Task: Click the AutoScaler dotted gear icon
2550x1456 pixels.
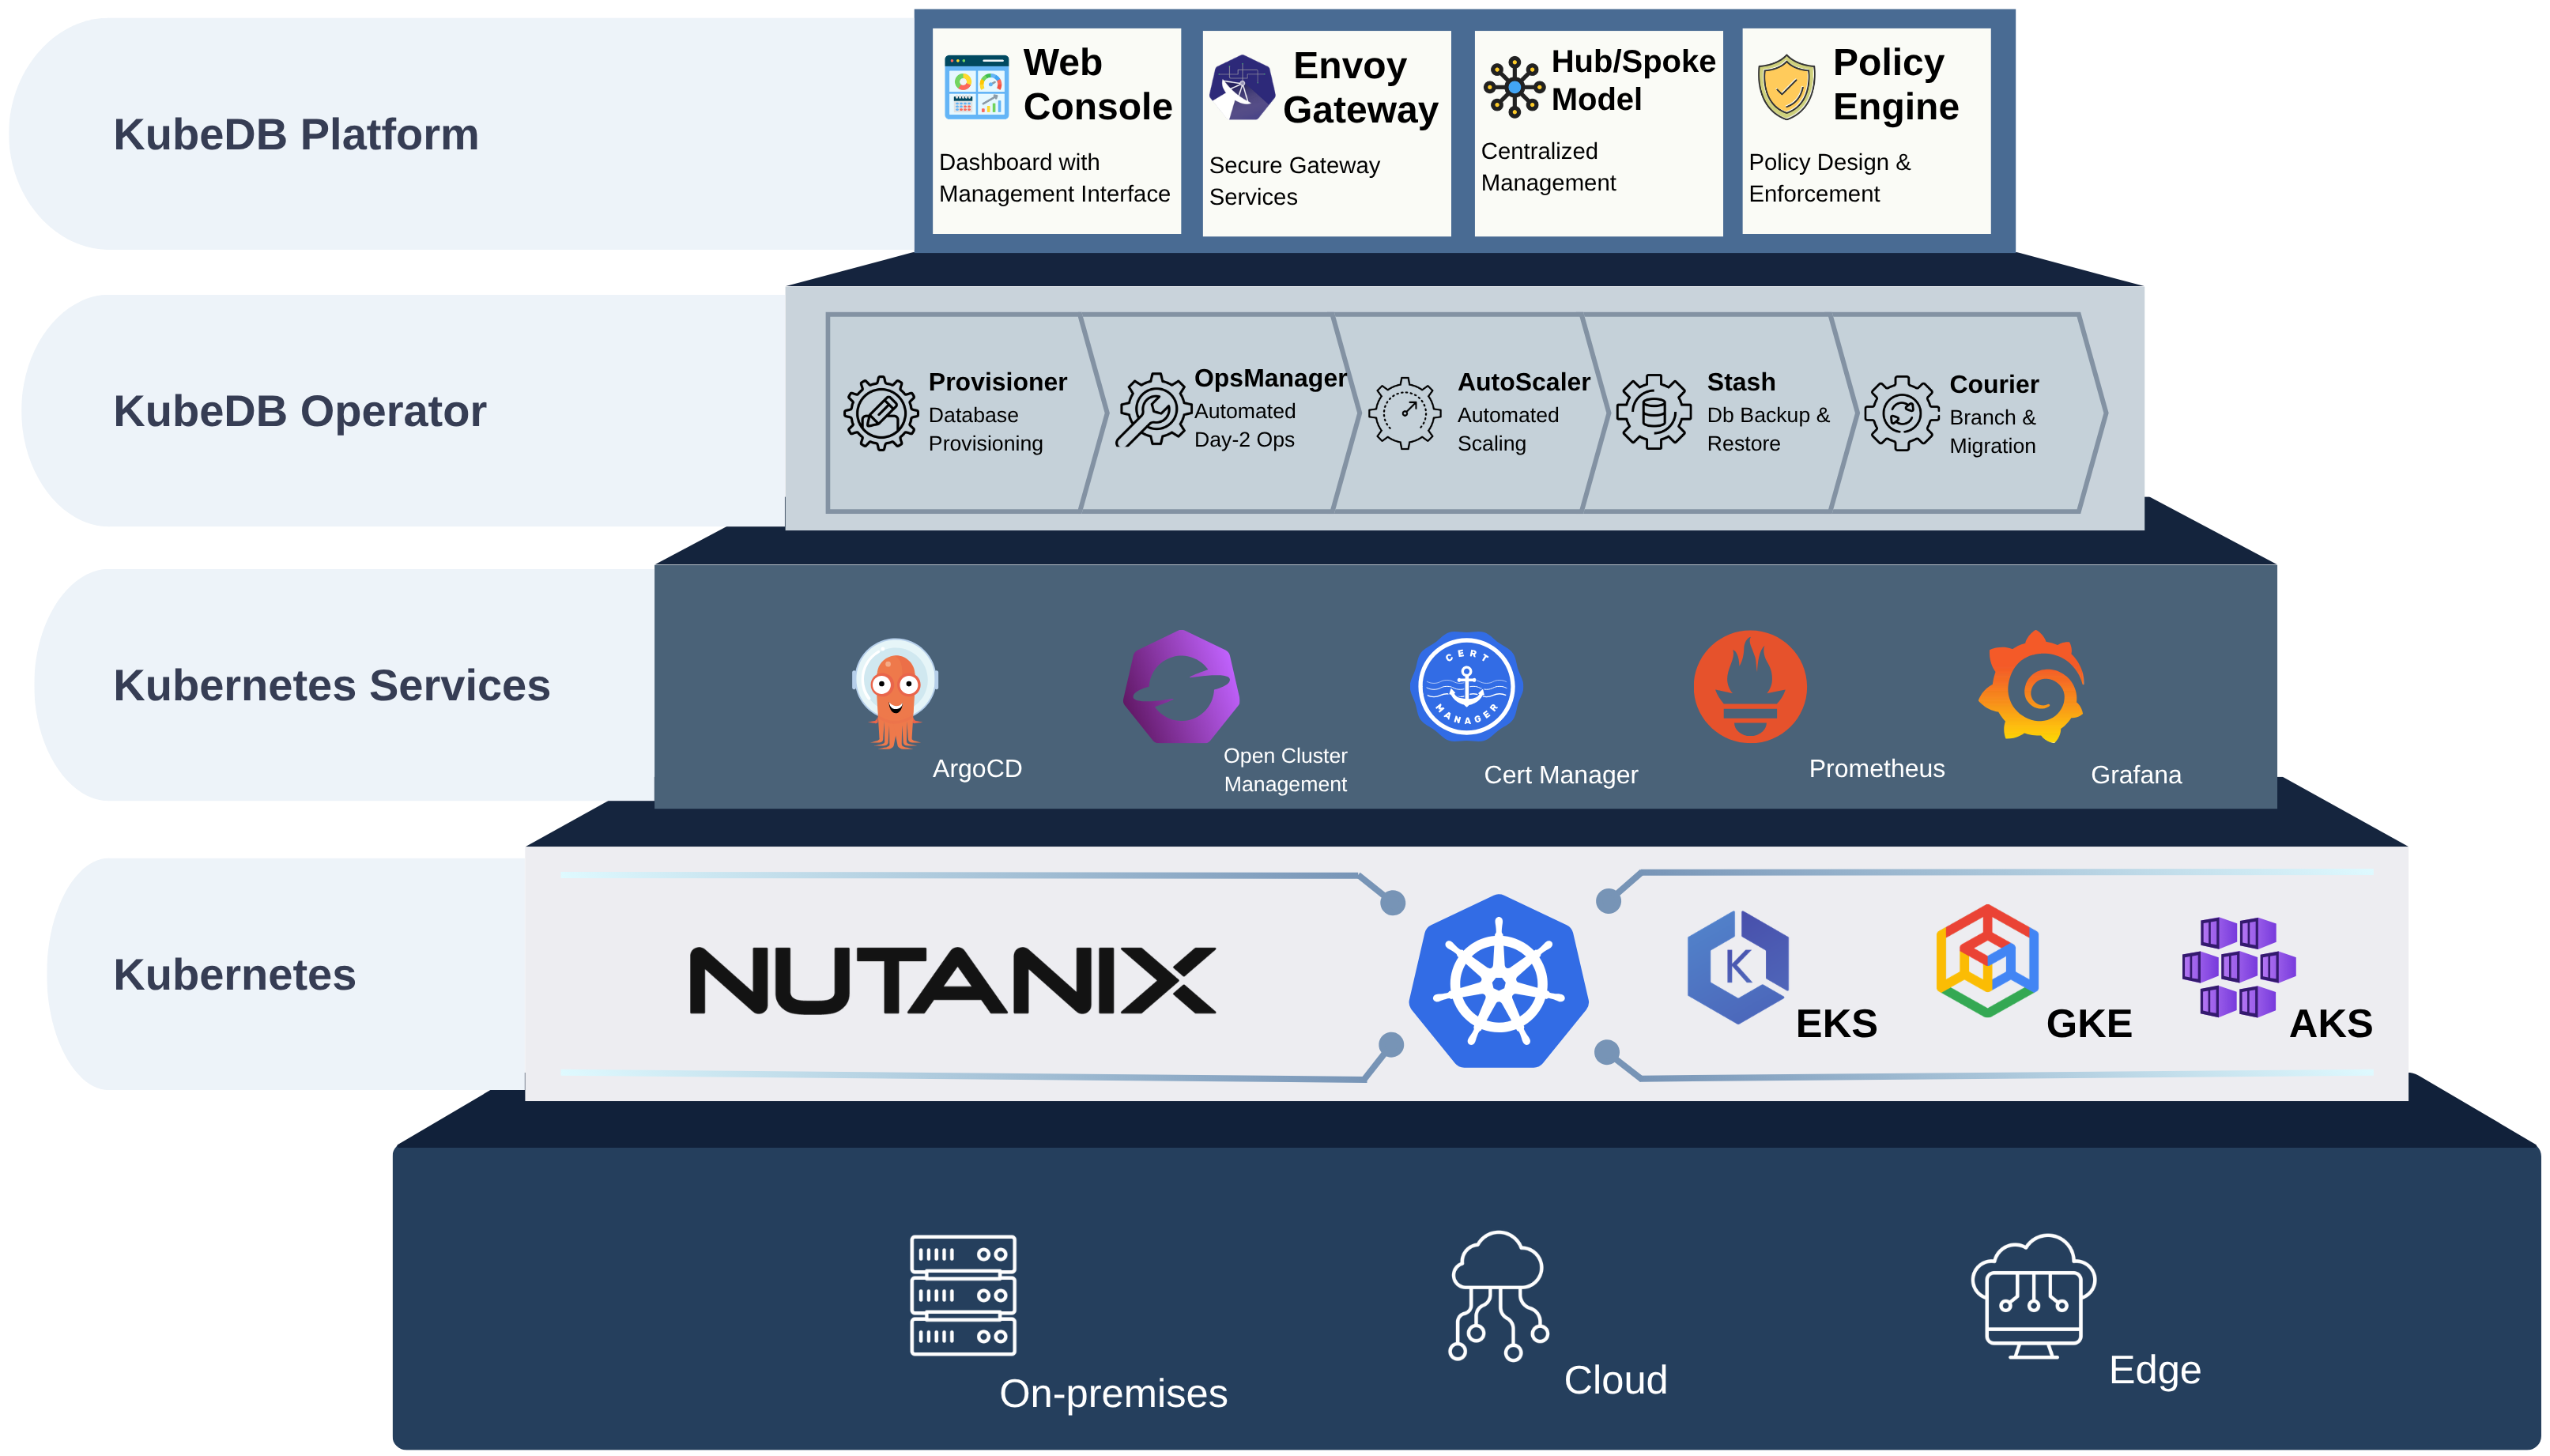Action: (x=1404, y=412)
